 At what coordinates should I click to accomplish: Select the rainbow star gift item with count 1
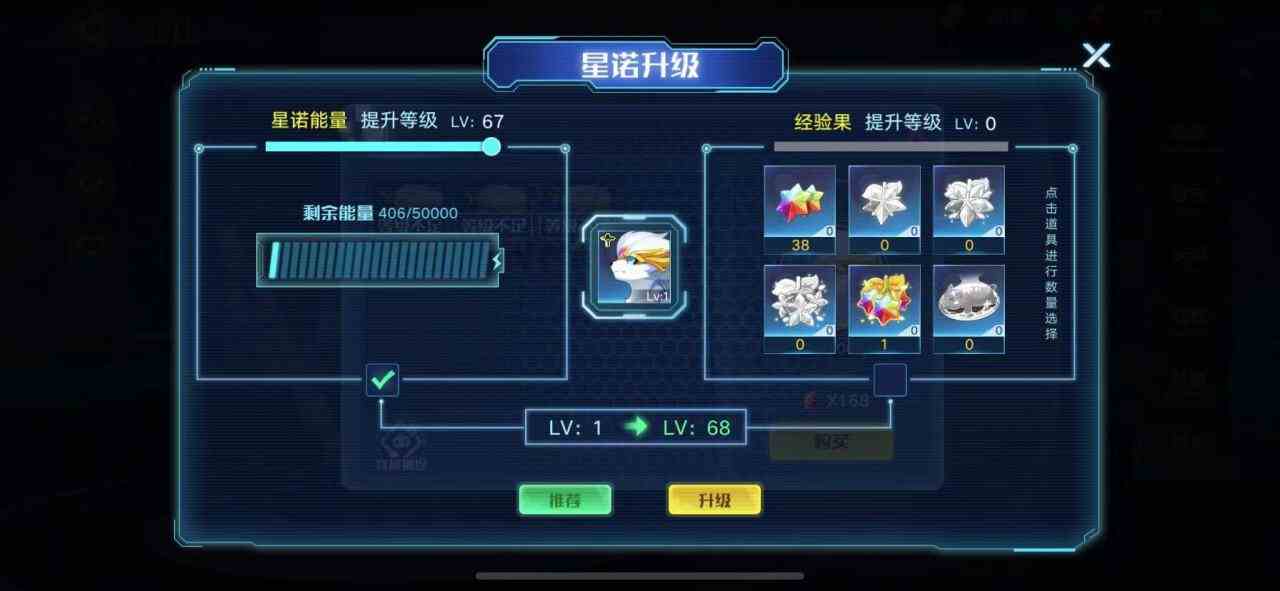pyautogui.click(x=884, y=309)
